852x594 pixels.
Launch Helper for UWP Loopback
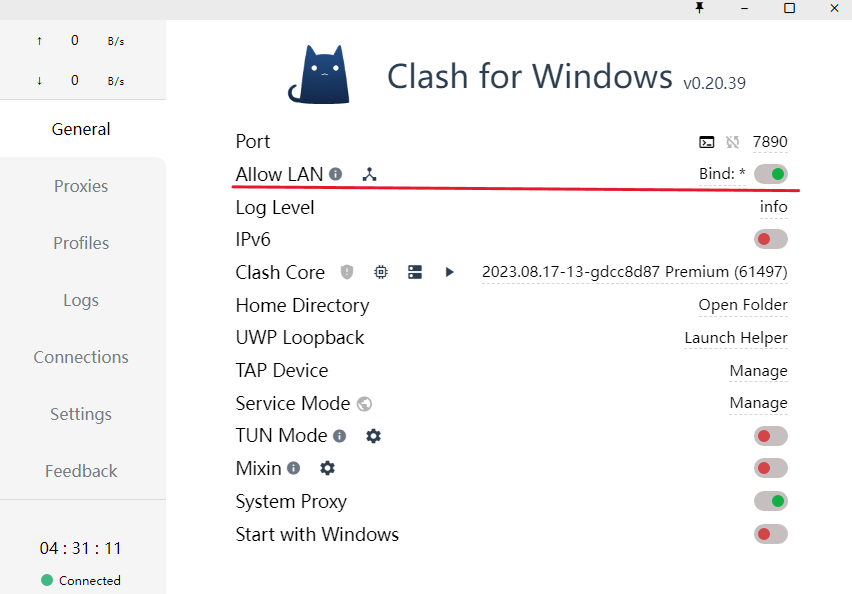[x=736, y=338]
